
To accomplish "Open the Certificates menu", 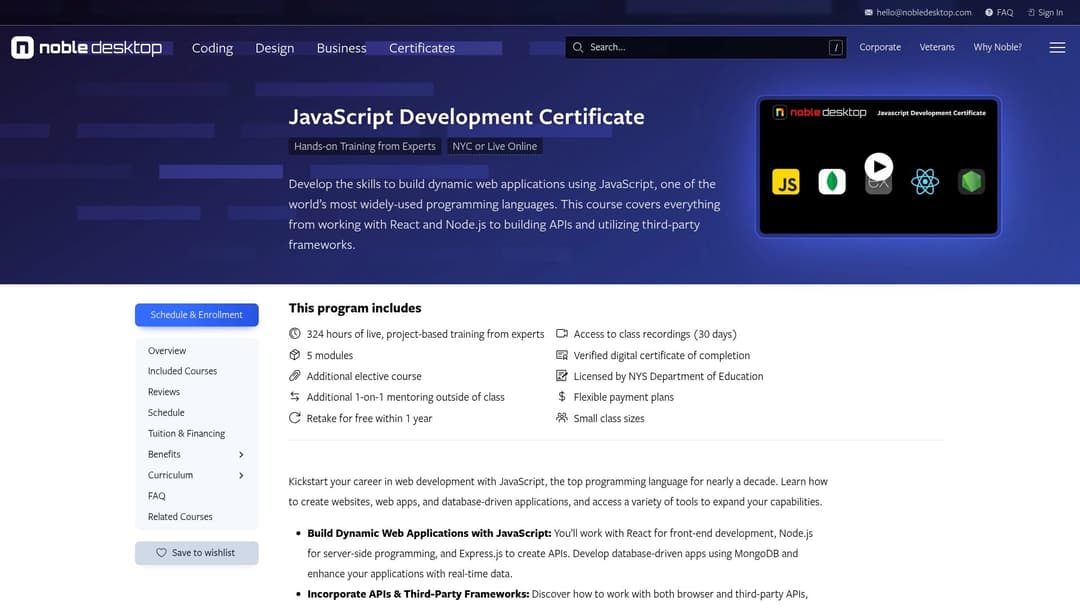I will coord(422,48).
